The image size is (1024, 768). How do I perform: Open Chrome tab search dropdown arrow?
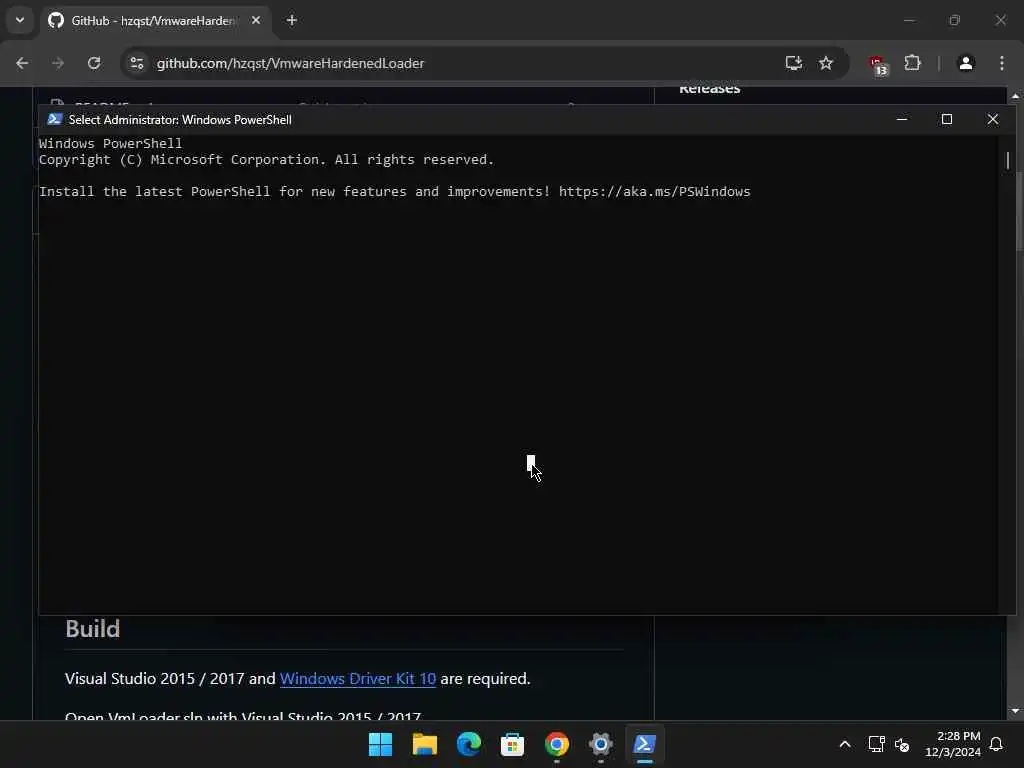pos(20,20)
